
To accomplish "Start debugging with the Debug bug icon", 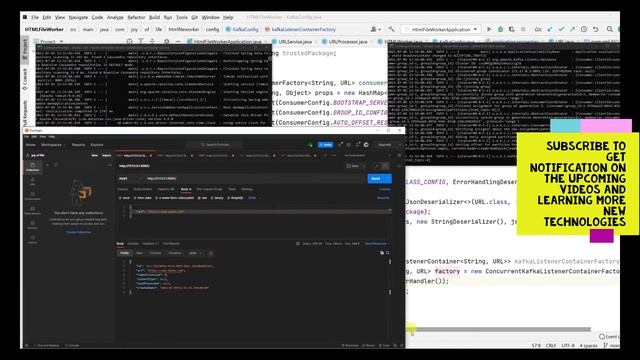I will pos(500,29).
